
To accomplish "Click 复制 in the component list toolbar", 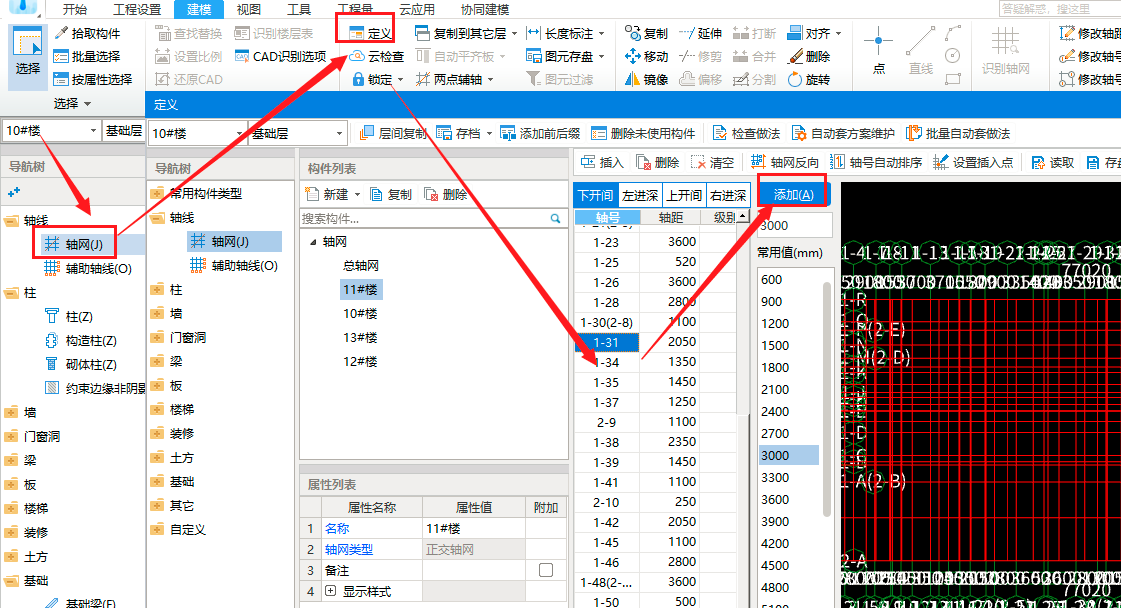I will coord(390,195).
